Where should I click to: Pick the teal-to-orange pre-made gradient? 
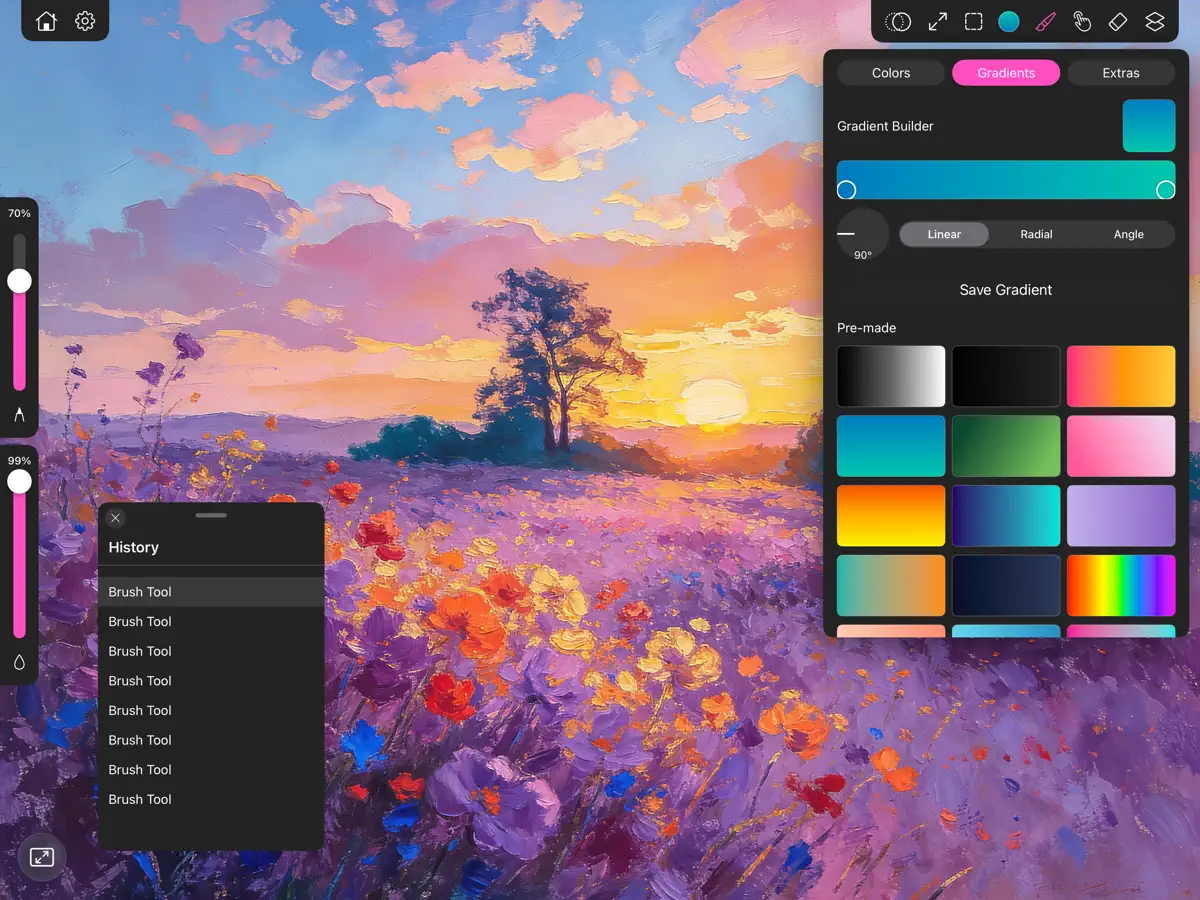point(891,586)
